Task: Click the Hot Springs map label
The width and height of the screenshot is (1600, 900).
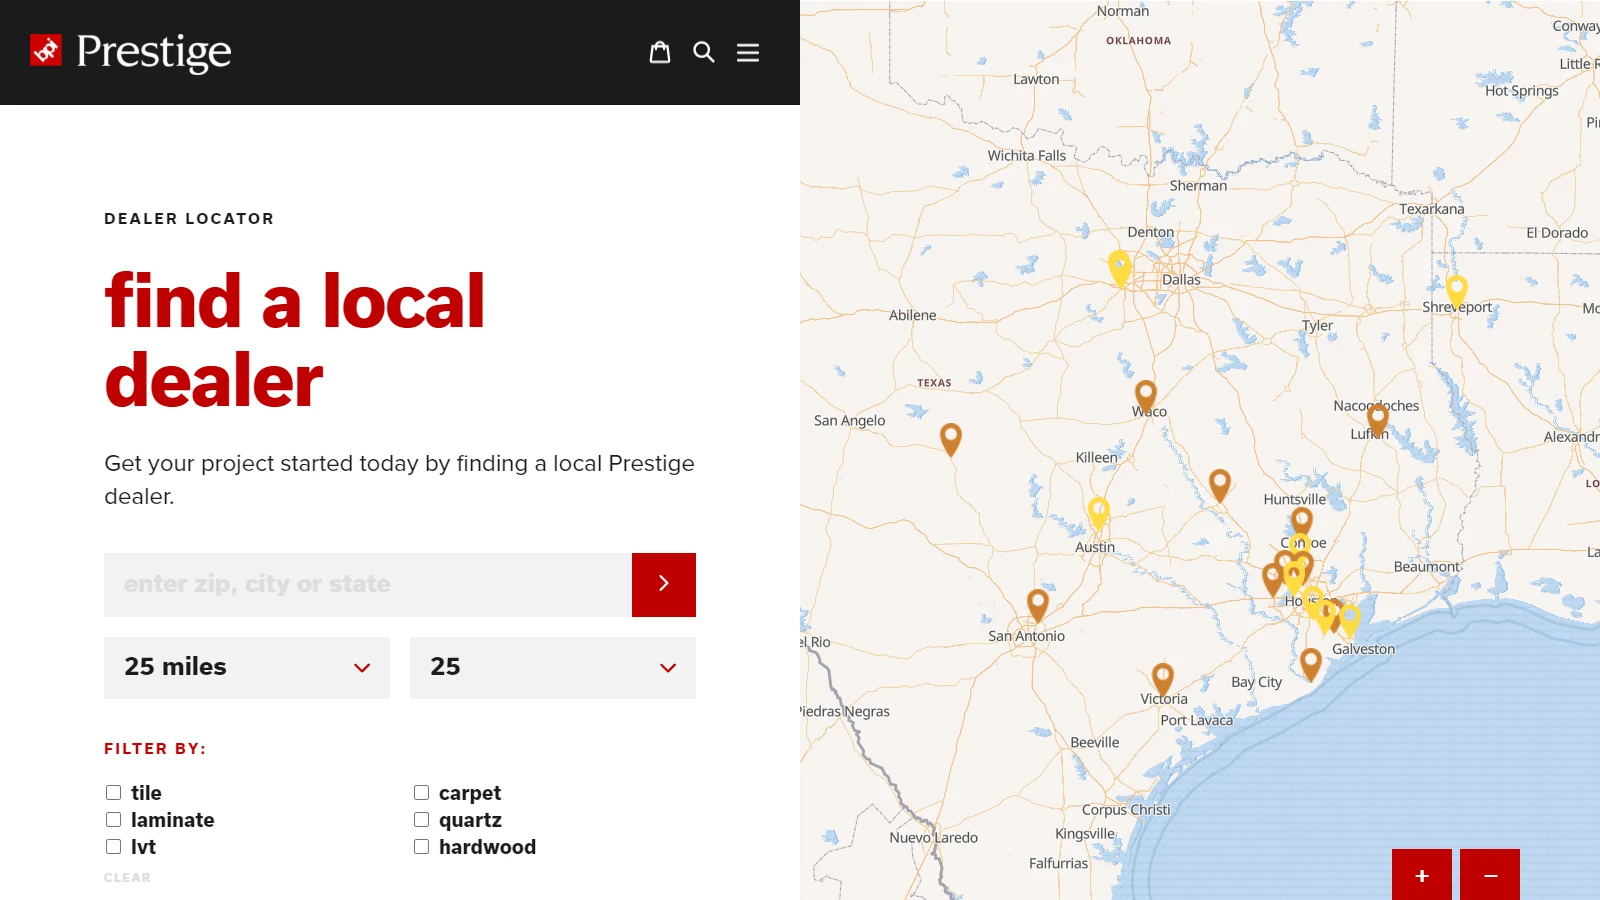Action: (x=1522, y=91)
